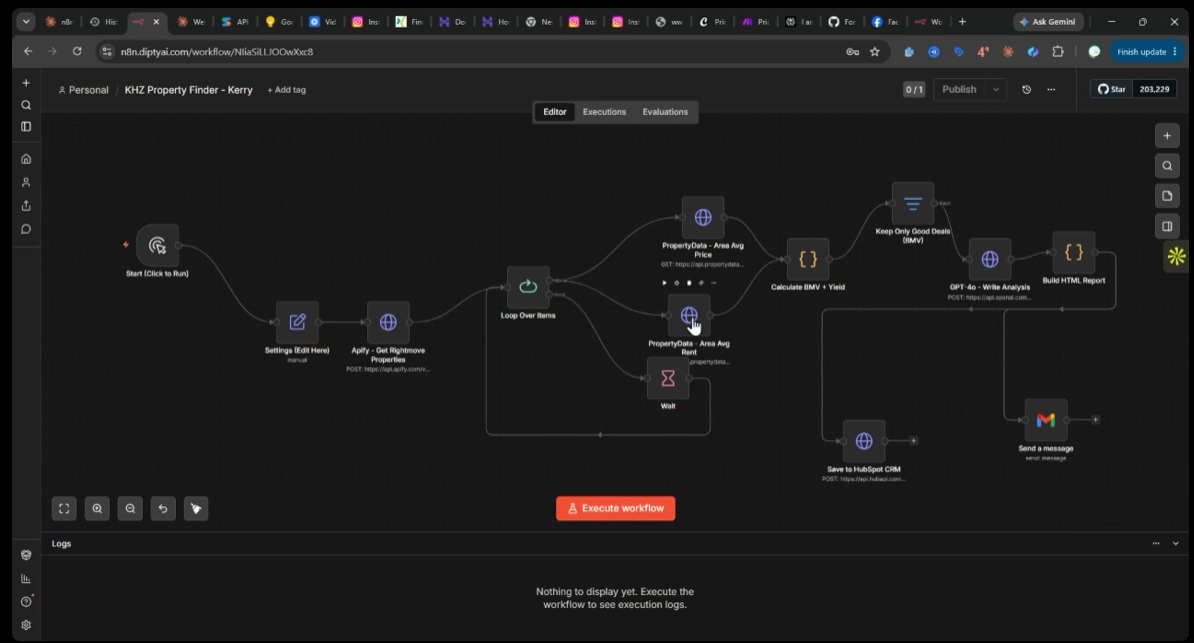Switch to the Executions tab

605,112
